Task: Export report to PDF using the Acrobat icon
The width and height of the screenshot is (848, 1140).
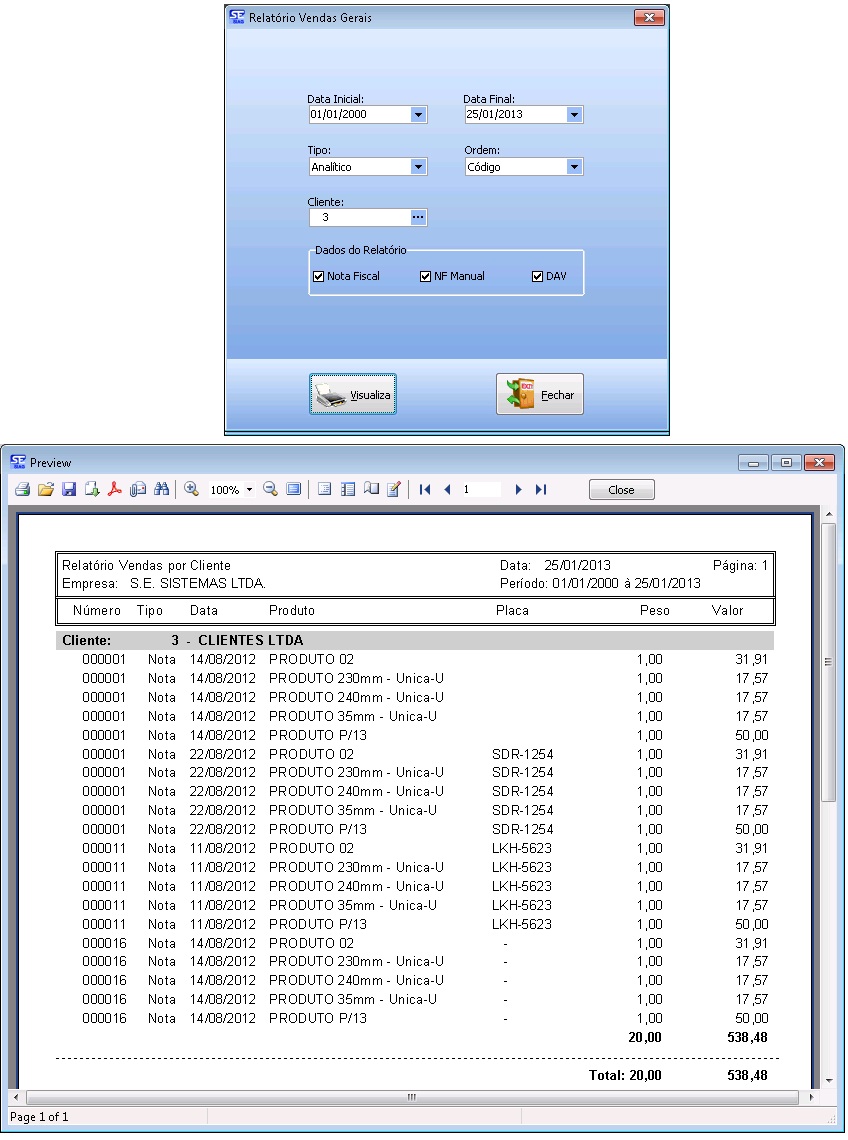Action: (115, 490)
